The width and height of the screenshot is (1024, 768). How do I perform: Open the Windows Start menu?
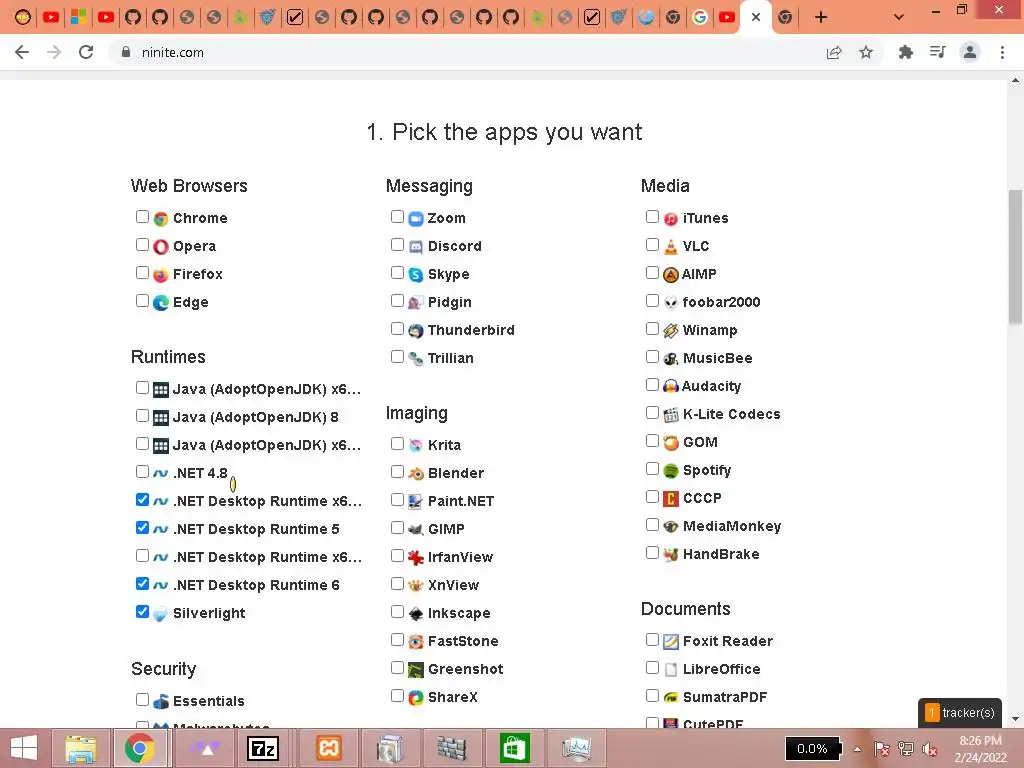point(24,748)
